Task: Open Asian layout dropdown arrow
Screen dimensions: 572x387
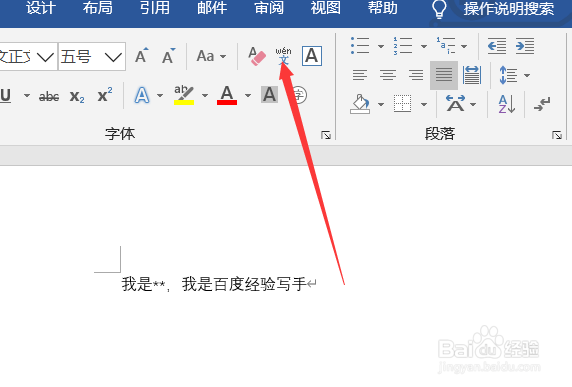Action: (473, 105)
